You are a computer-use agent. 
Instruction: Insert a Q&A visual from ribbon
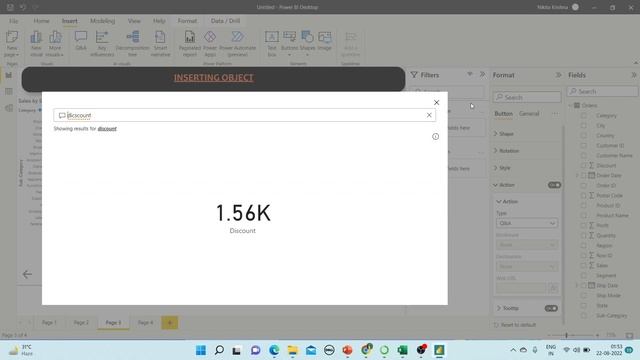81,41
